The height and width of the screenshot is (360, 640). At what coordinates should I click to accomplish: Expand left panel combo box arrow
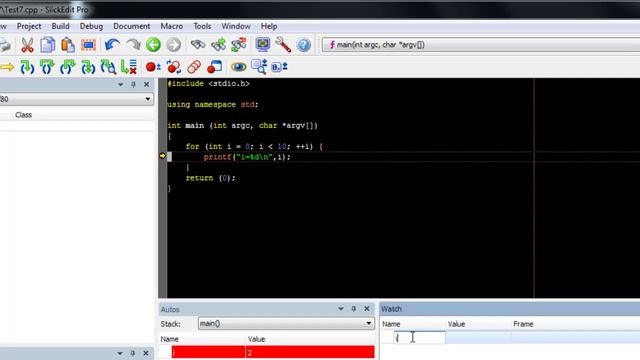148,99
